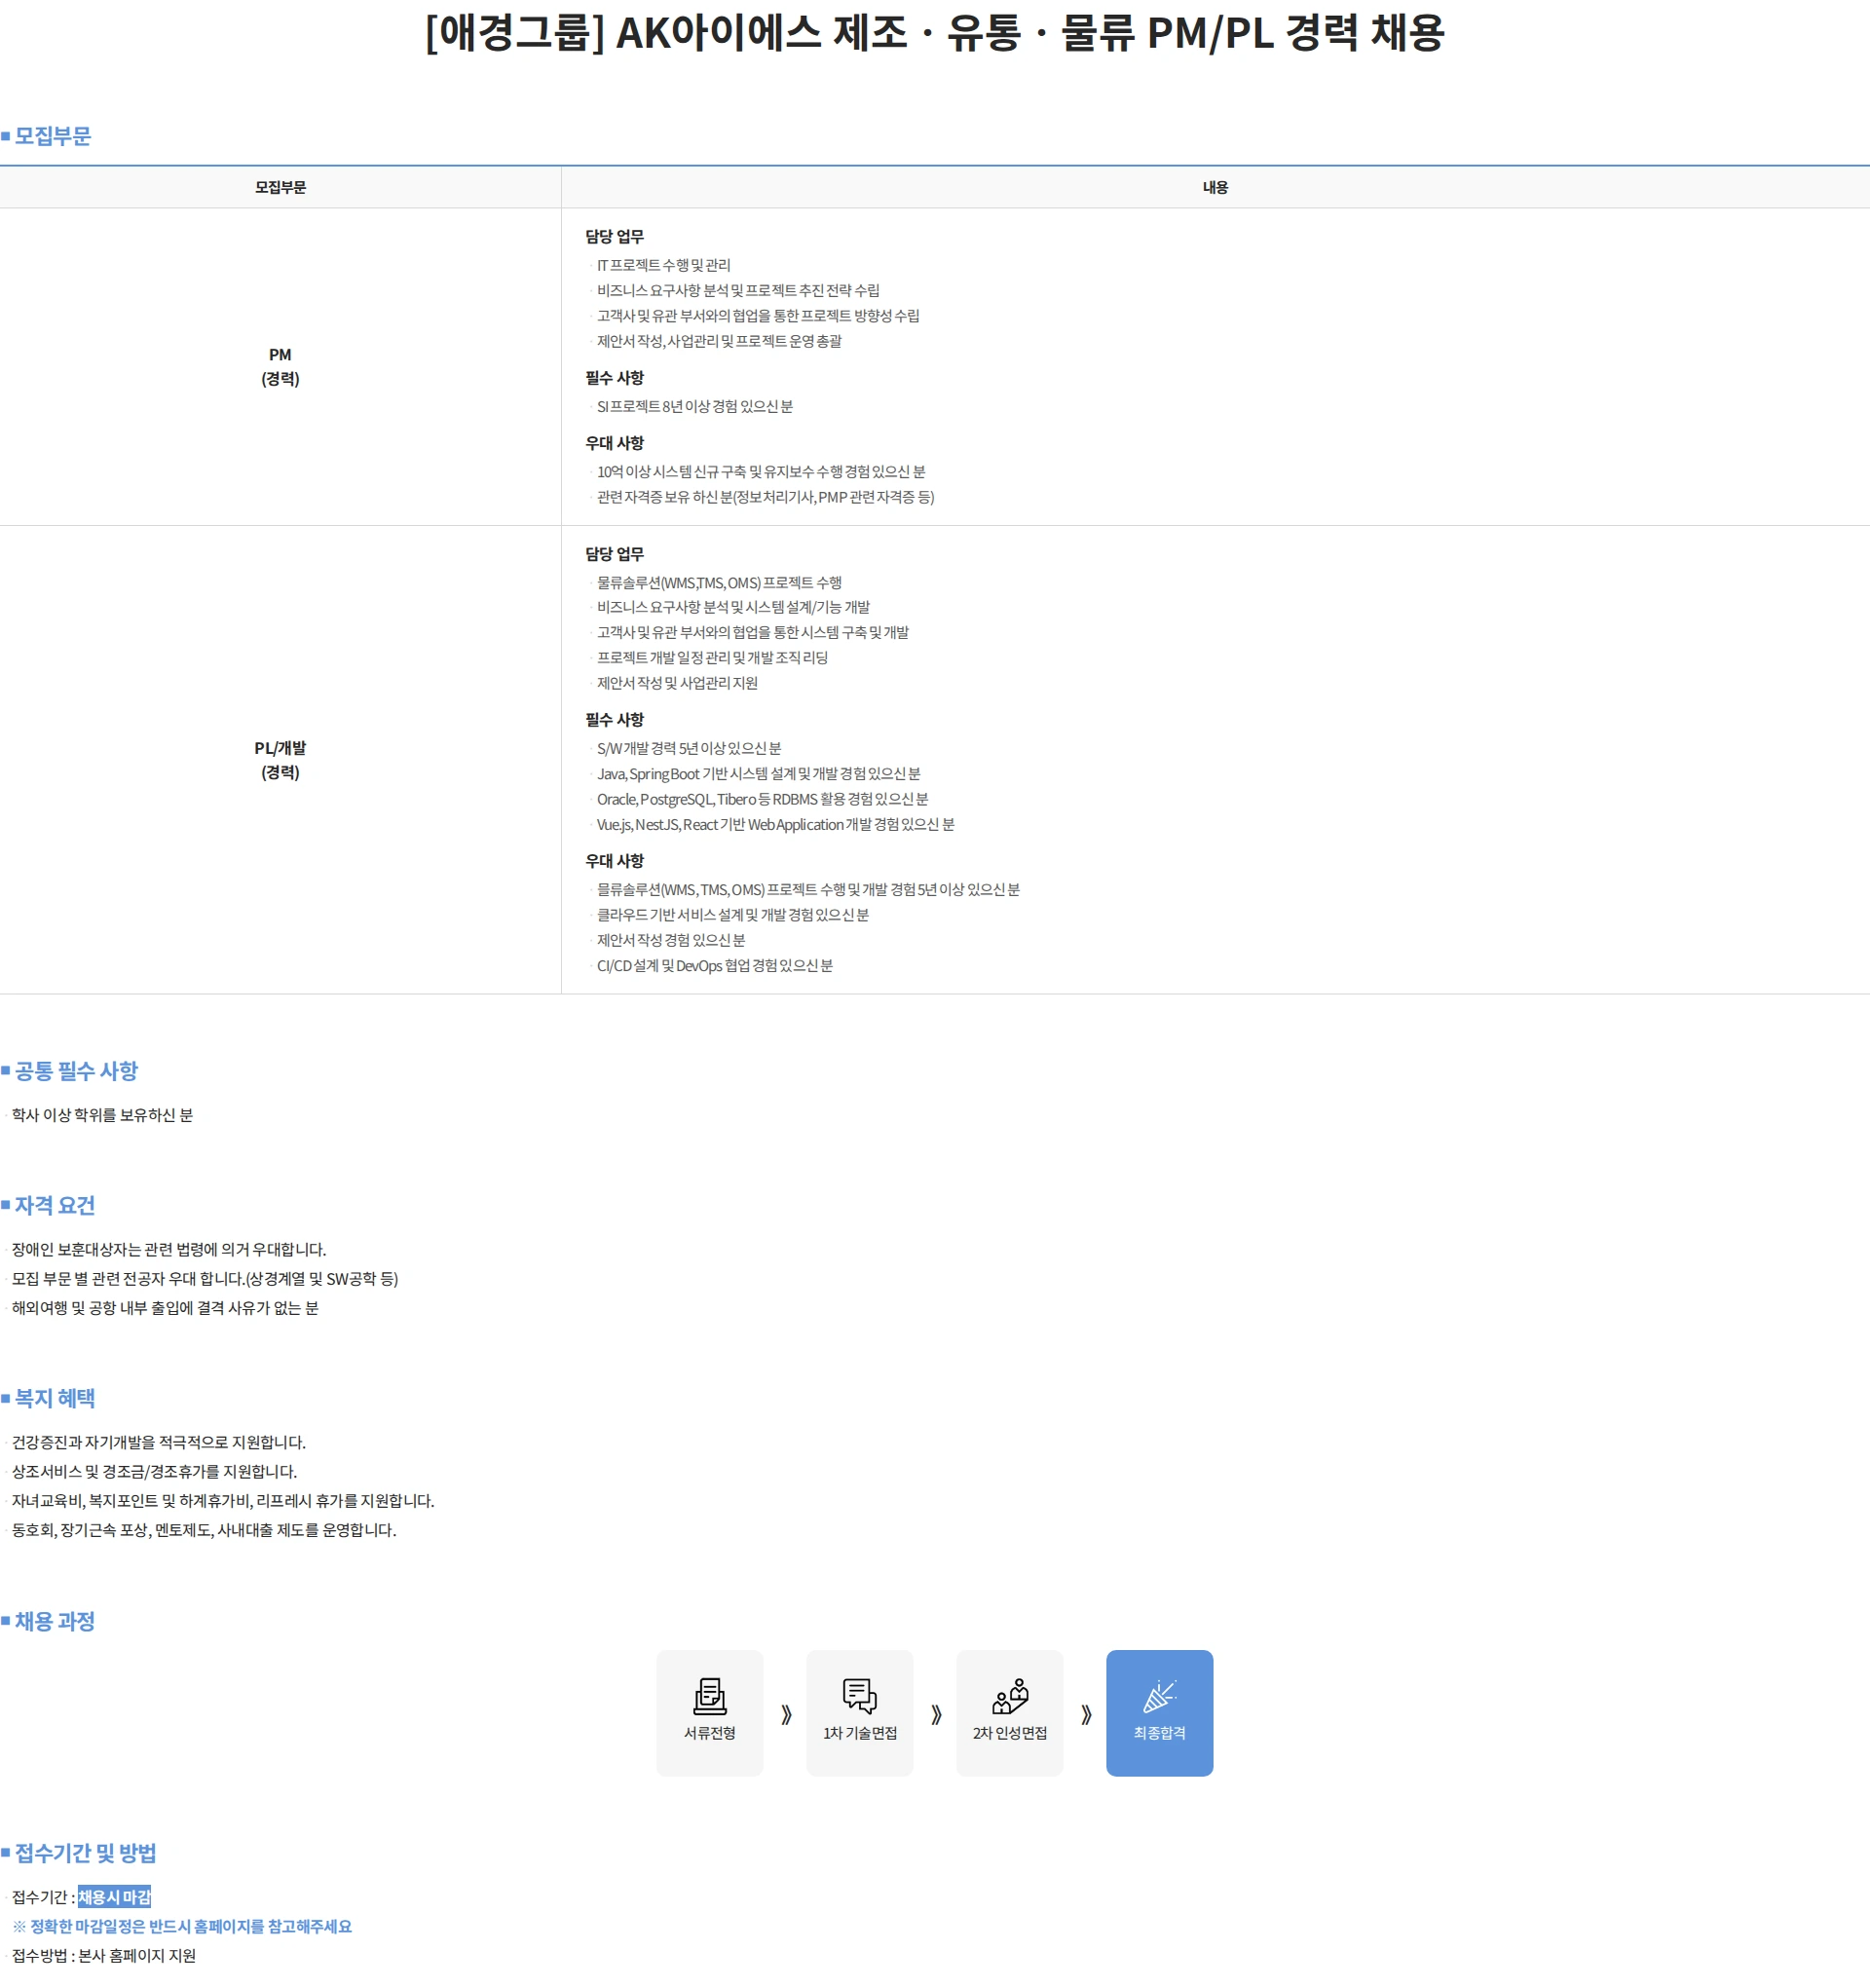Click the arrow between 1차 기술면접 and 2차 인성면접

coord(936,1715)
